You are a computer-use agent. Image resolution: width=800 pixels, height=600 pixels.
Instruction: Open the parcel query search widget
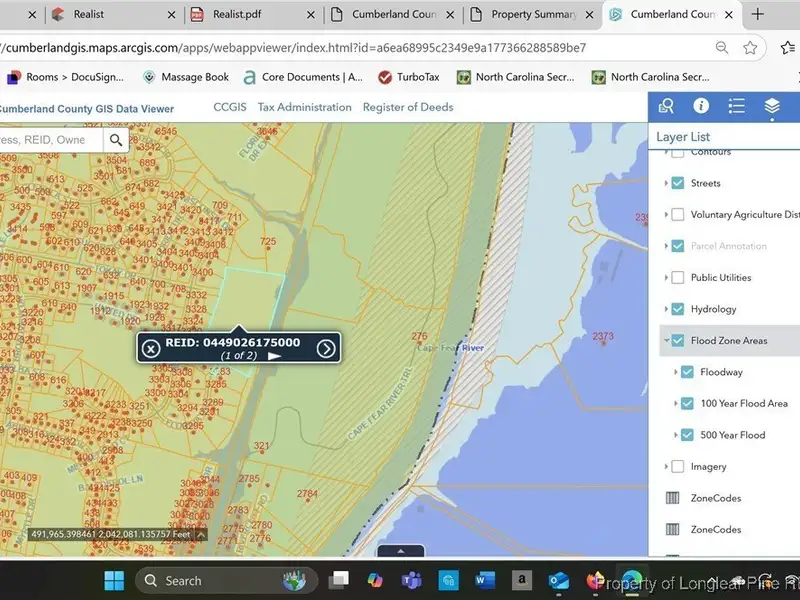pos(666,106)
